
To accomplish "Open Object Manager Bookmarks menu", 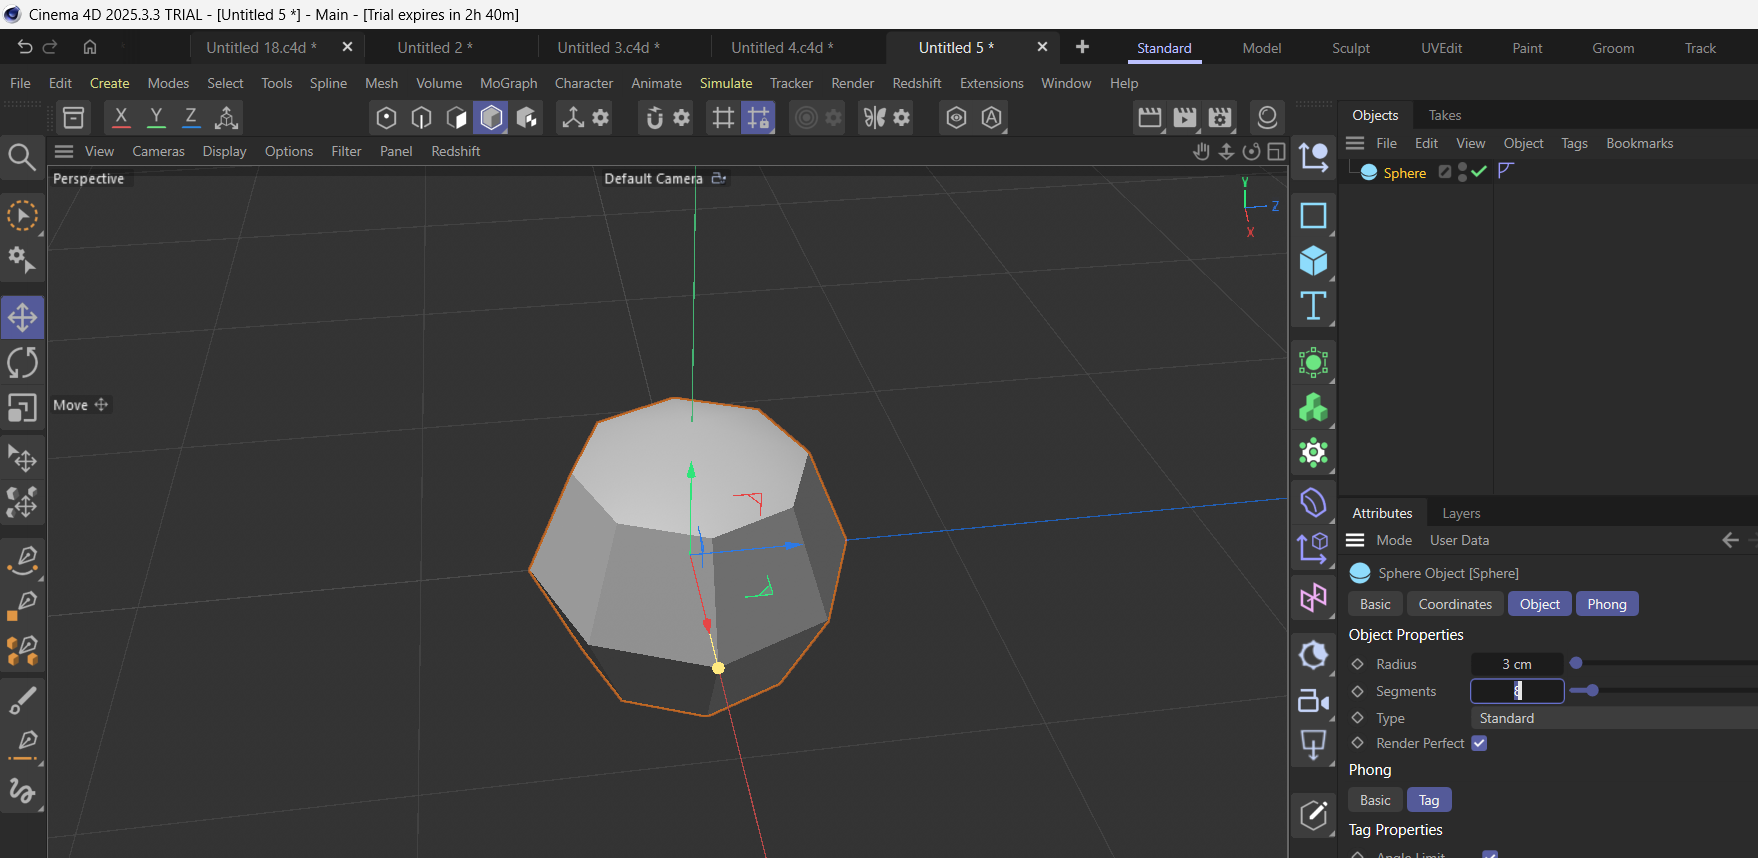I will (x=1639, y=143).
